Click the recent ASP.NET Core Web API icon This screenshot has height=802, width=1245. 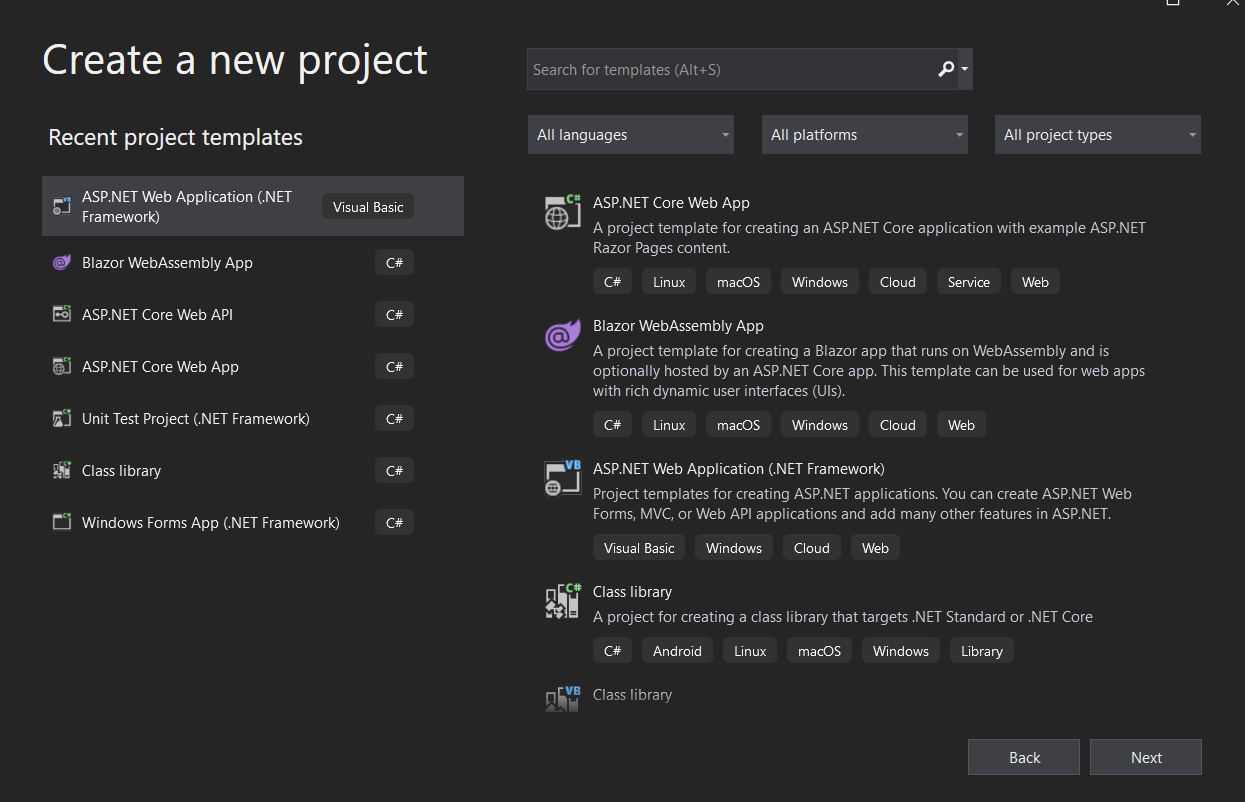coord(62,314)
